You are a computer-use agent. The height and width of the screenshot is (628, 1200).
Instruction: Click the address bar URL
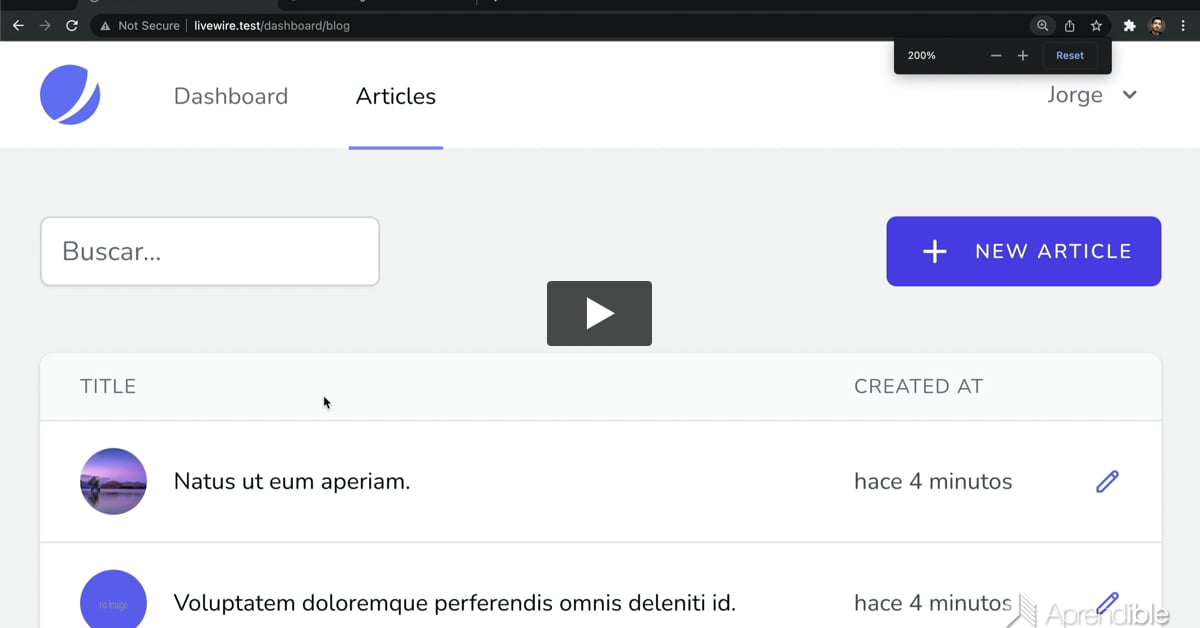272,26
